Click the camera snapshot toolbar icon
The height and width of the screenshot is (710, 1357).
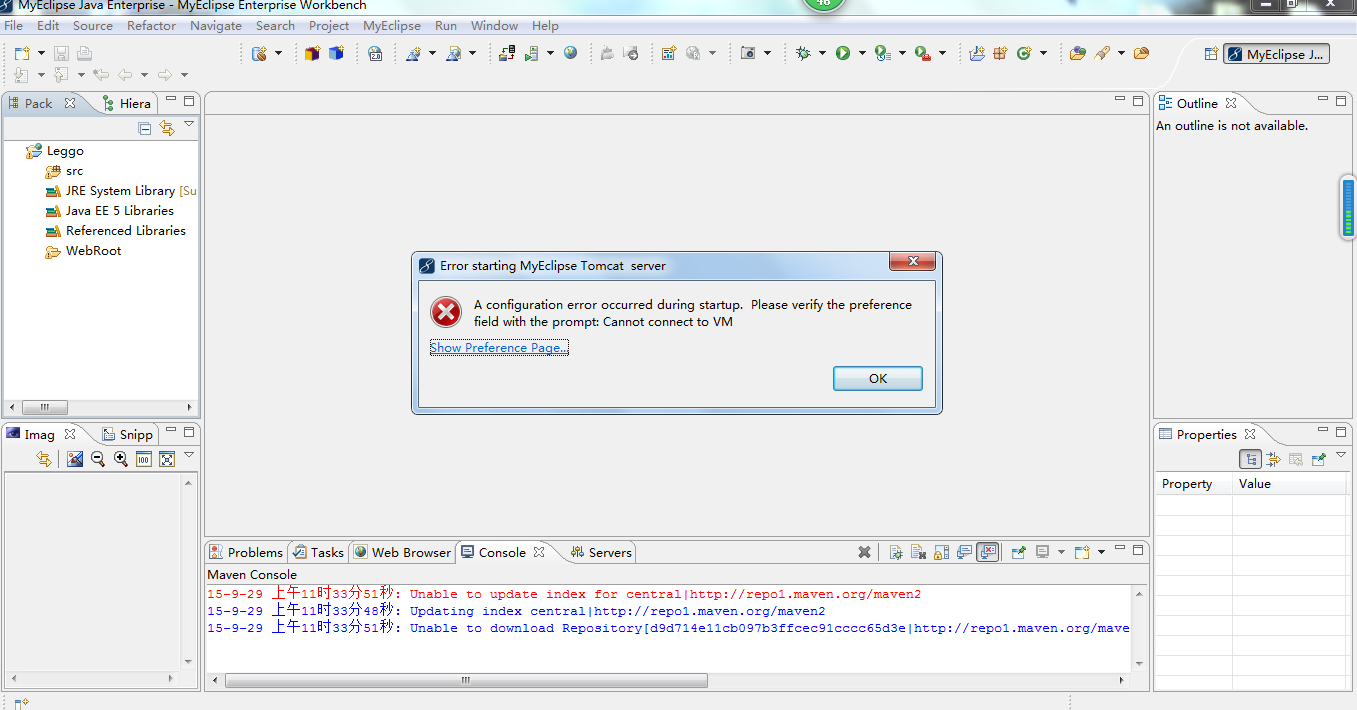tap(748, 53)
